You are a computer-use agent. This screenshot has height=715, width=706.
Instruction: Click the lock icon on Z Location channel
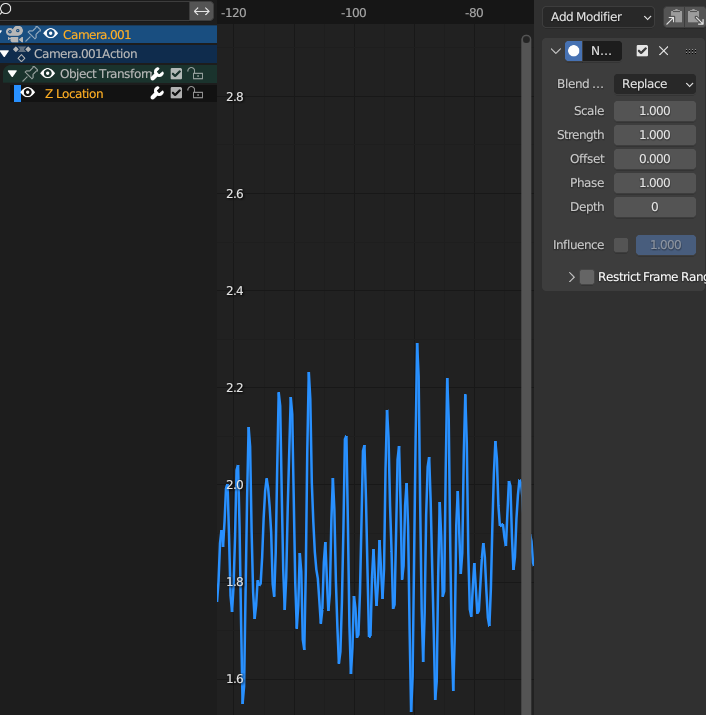click(x=196, y=93)
